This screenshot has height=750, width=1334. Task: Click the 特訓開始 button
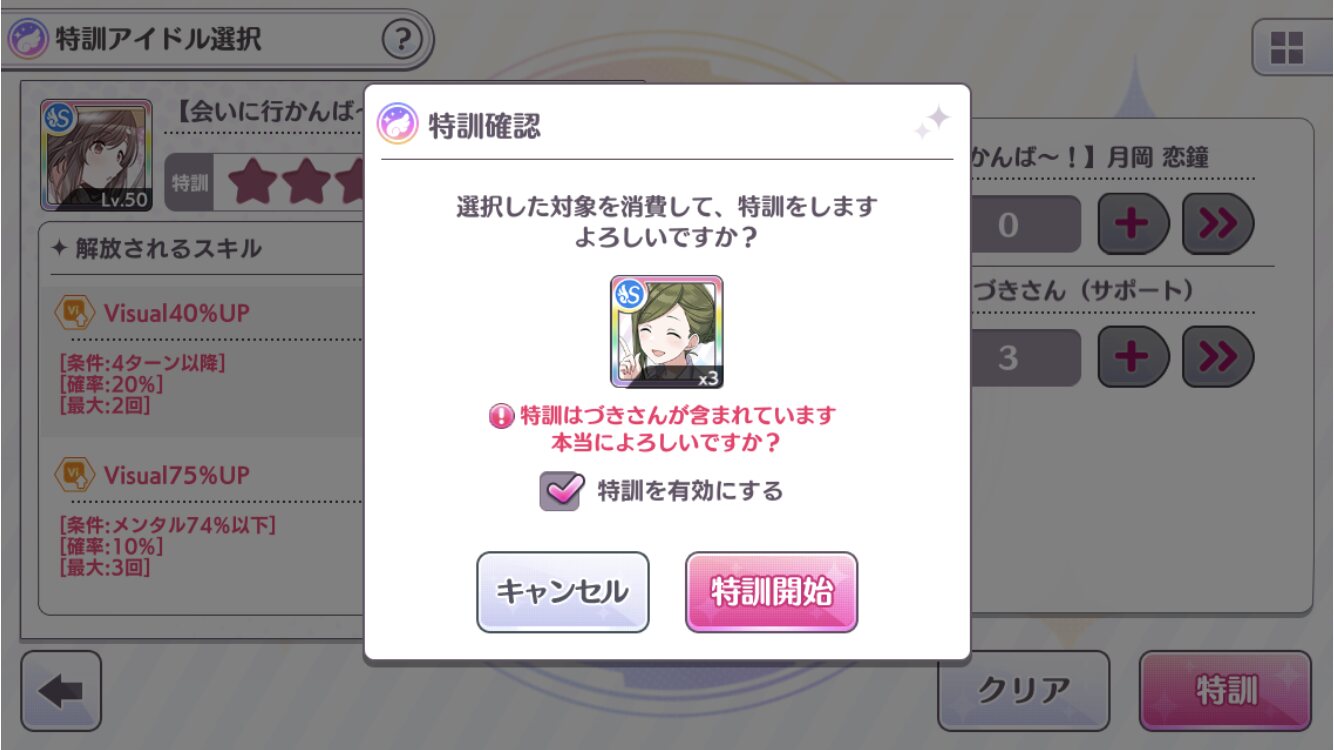(x=771, y=592)
